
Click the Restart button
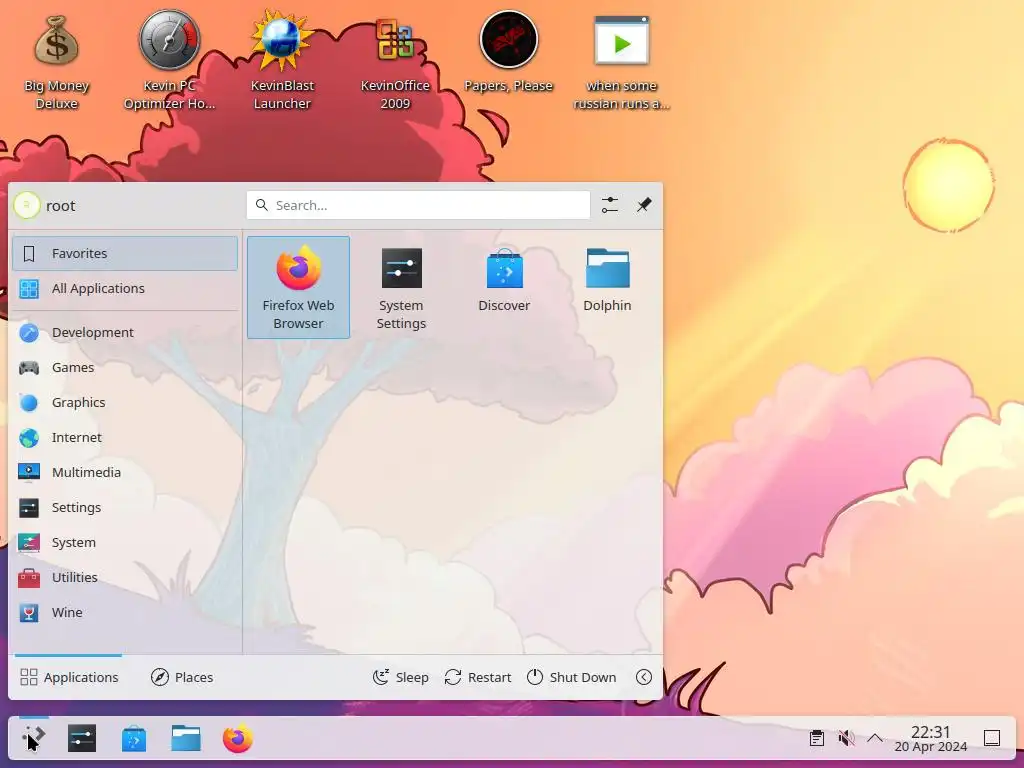477,677
